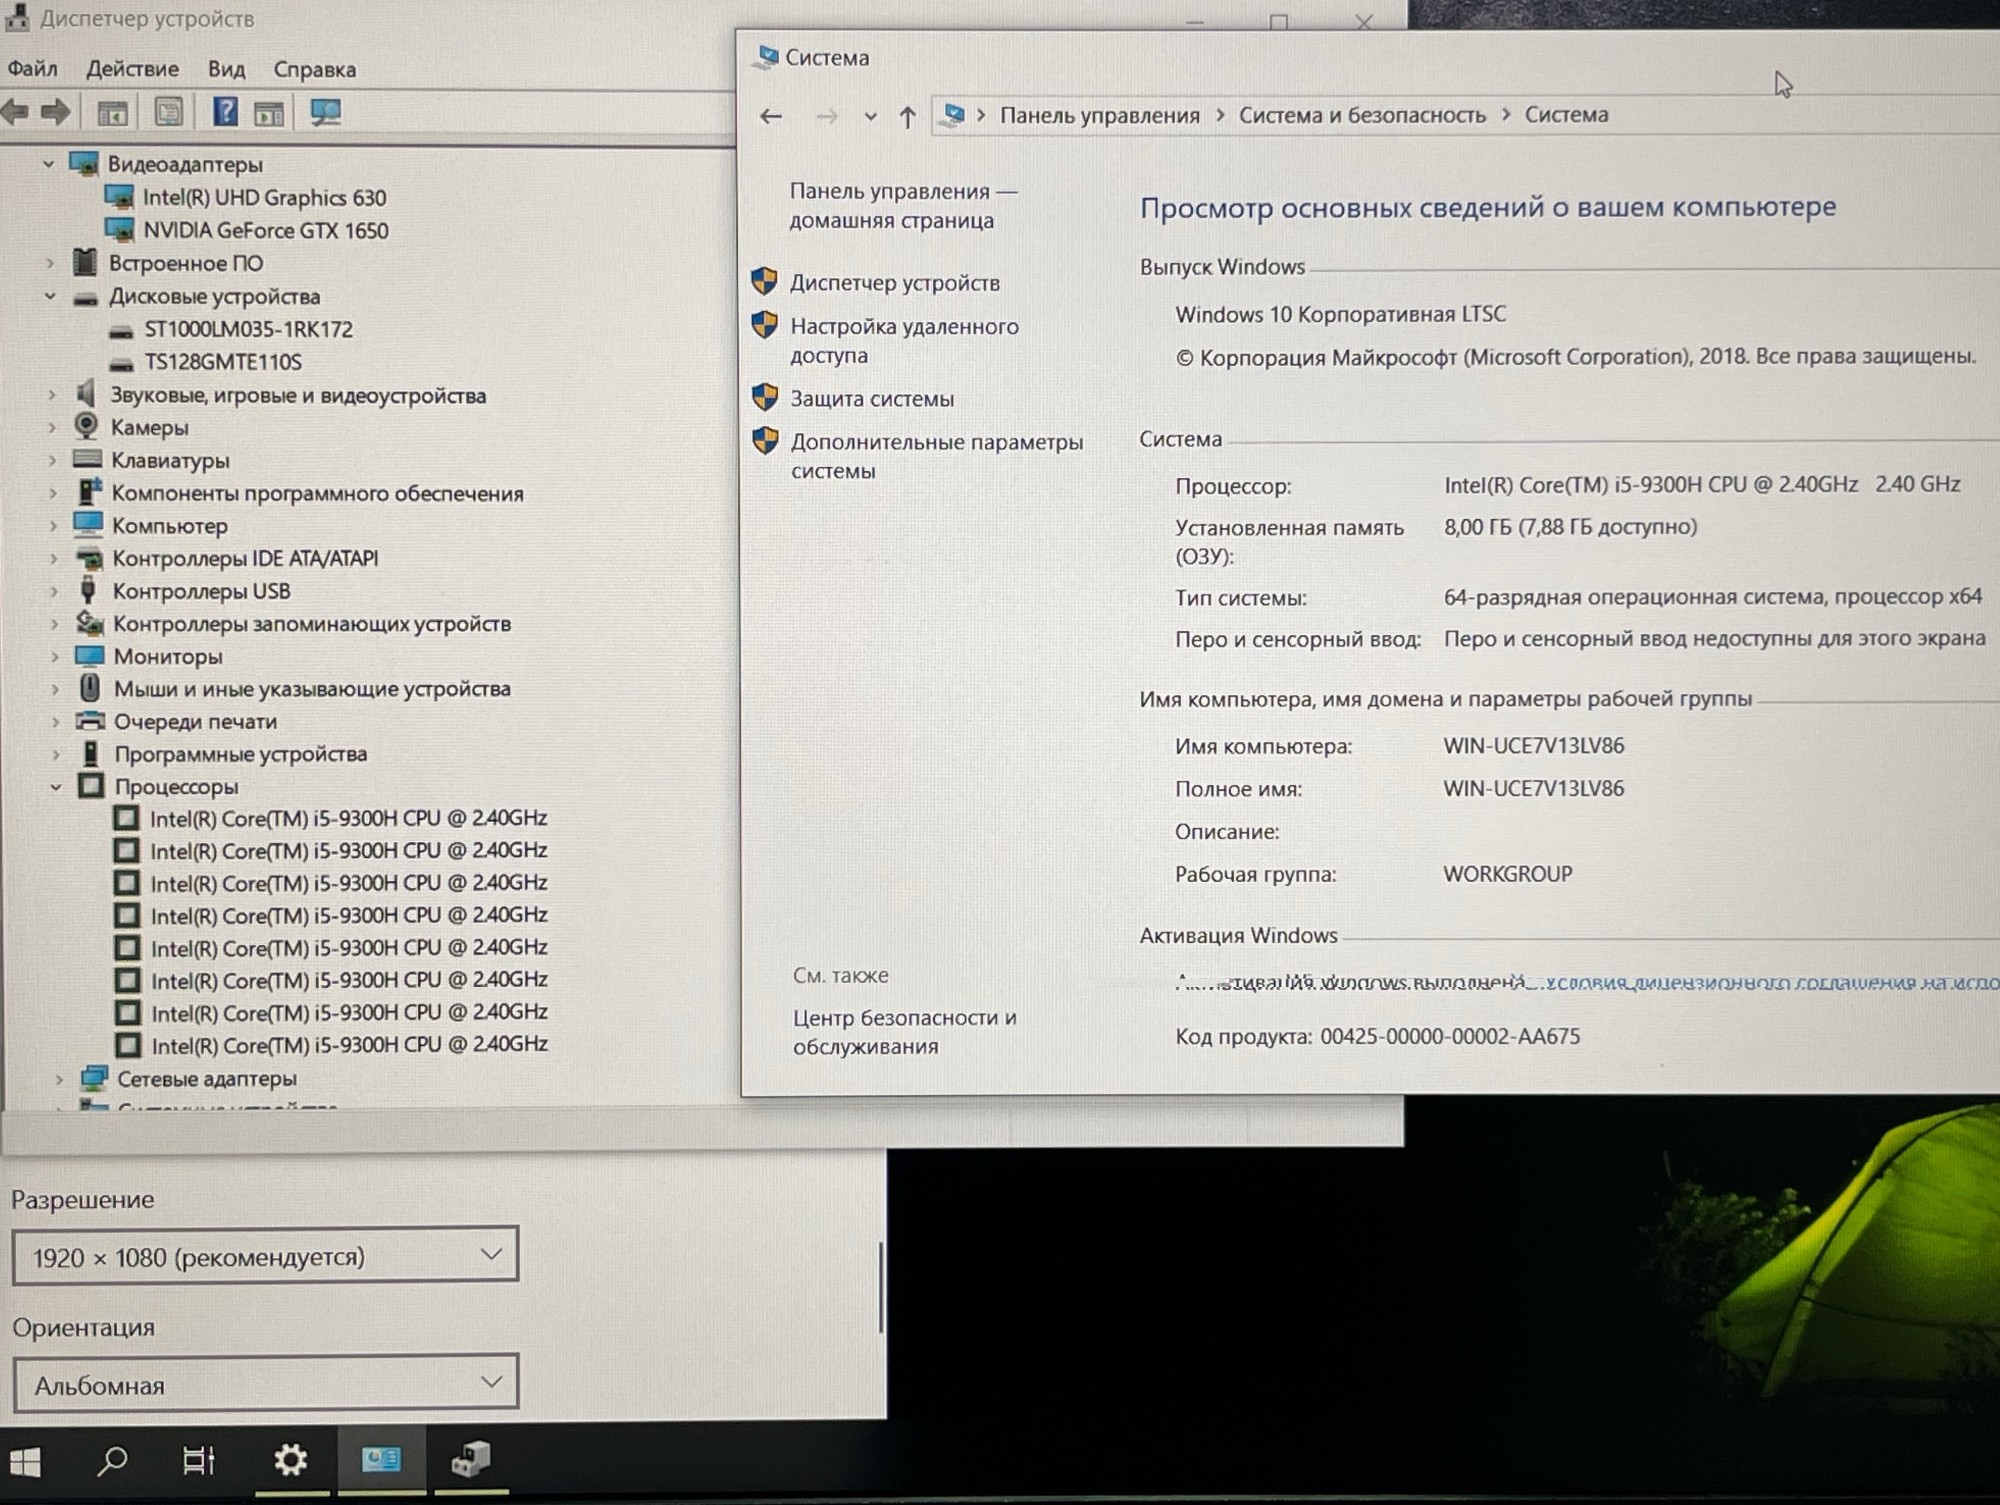Click the taskbar Search magnifier icon
2000x1505 pixels.
[x=111, y=1461]
